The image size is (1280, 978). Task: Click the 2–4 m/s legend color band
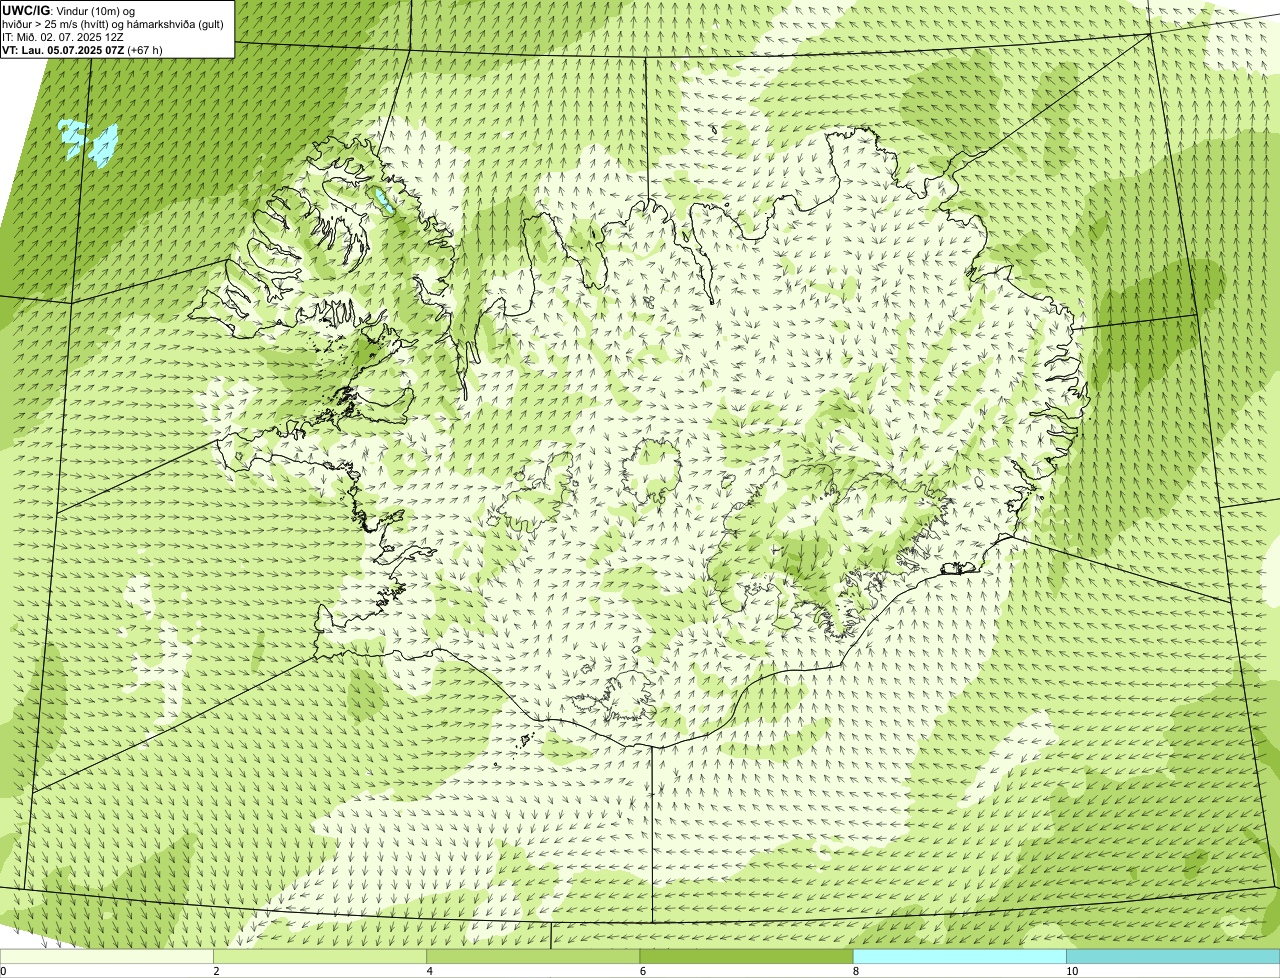click(x=320, y=956)
